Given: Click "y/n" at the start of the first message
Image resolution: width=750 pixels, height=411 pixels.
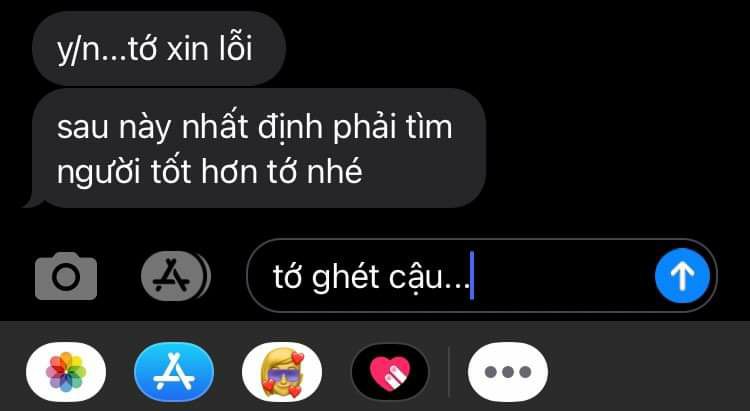Looking at the screenshot, I should (x=76, y=51).
